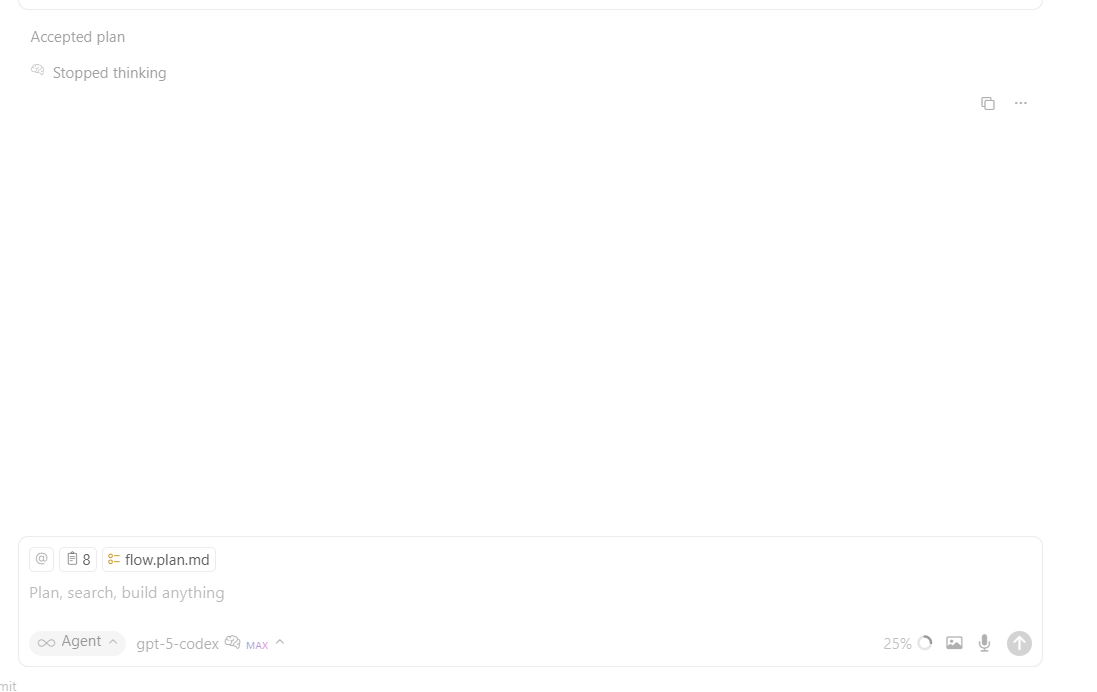This screenshot has width=1097, height=692.
Task: Copy the message using the copy icon
Action: click(987, 104)
